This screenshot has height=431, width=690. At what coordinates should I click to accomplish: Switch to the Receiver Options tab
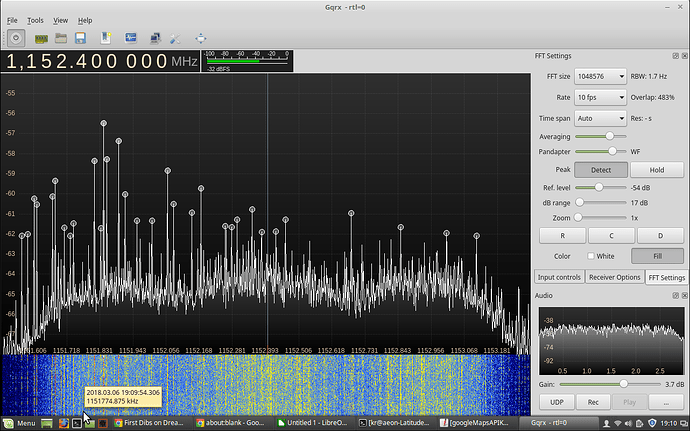tap(614, 277)
